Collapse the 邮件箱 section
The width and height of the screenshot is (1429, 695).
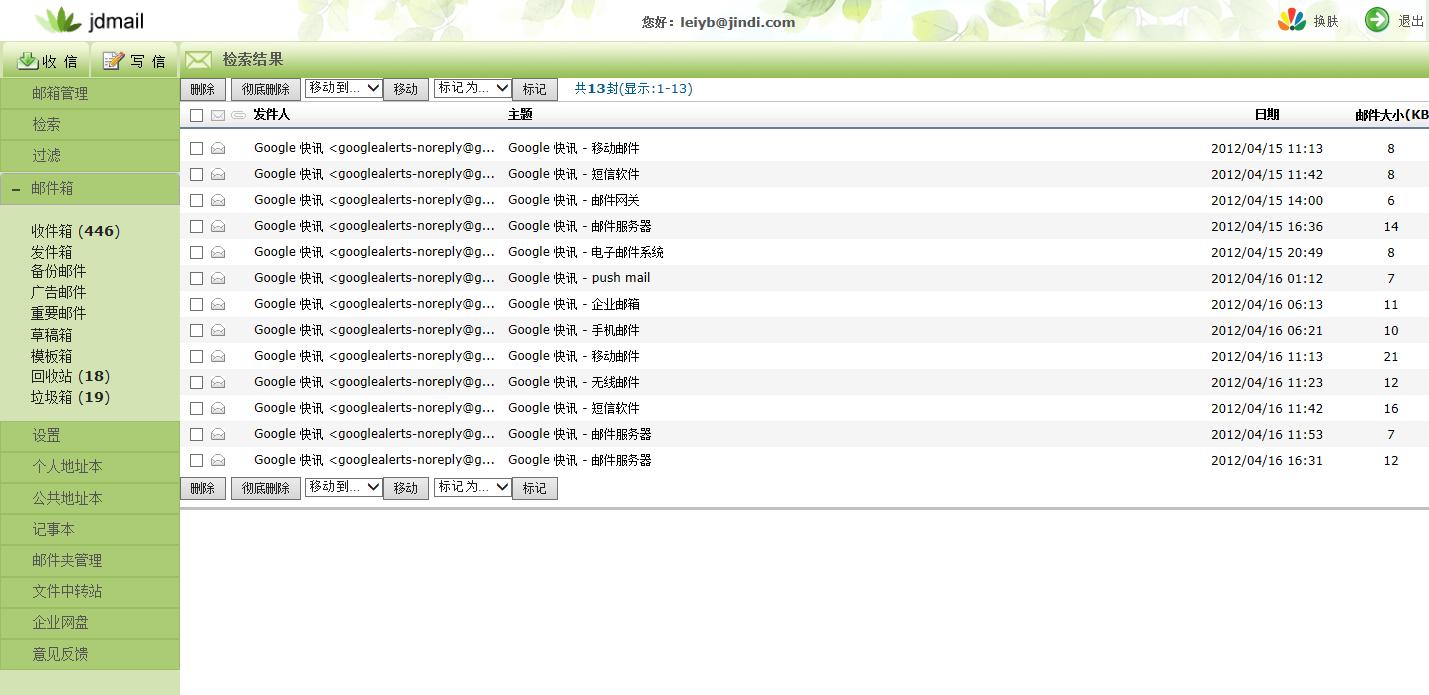pyautogui.click(x=16, y=189)
